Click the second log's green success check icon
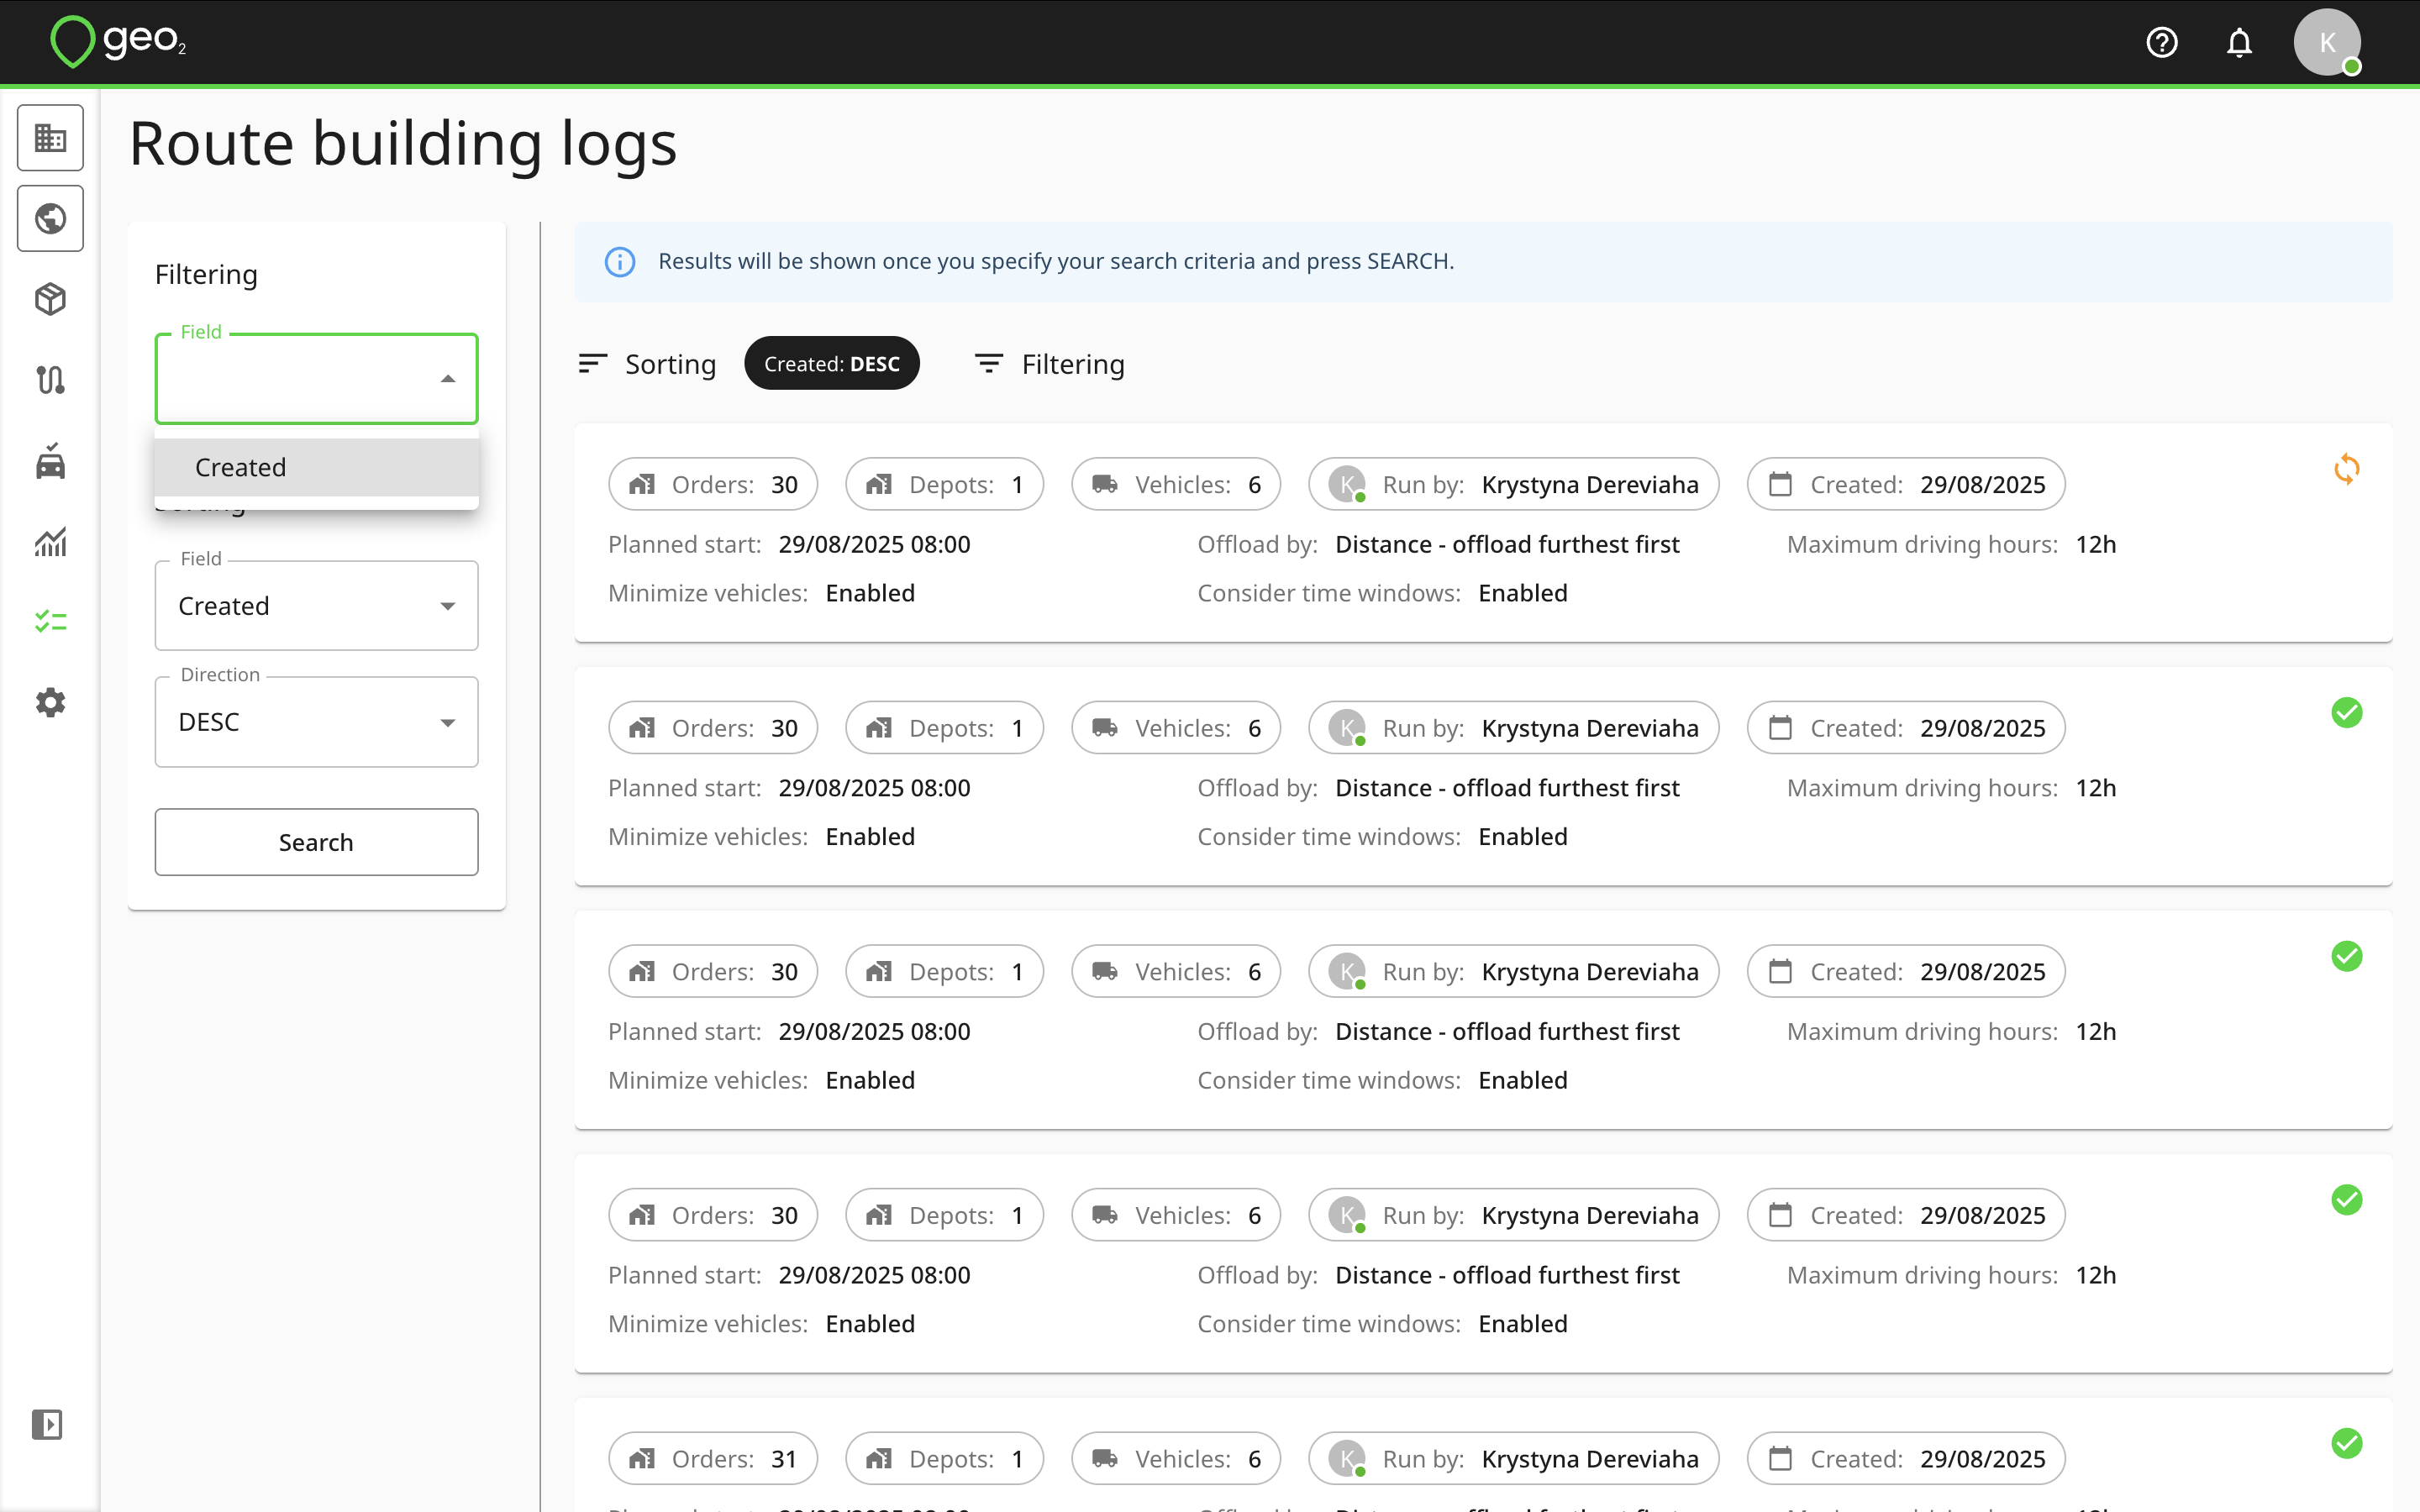 click(2346, 713)
